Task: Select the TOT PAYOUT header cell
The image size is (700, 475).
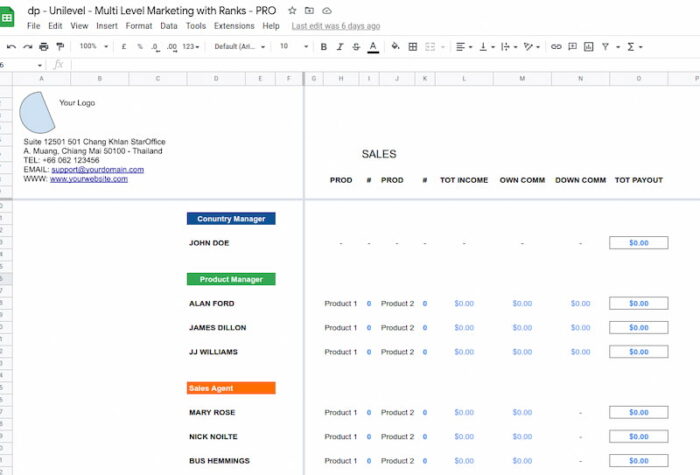Action: point(638,180)
